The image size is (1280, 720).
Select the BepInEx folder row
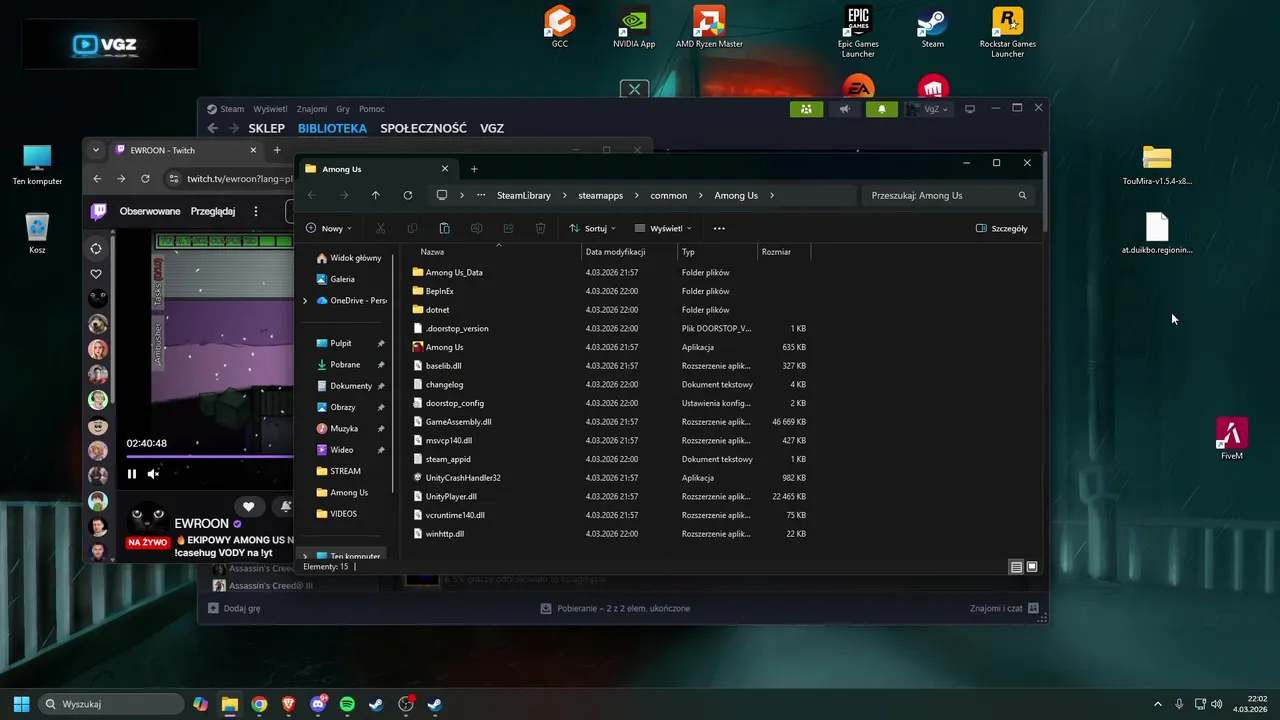(x=610, y=291)
